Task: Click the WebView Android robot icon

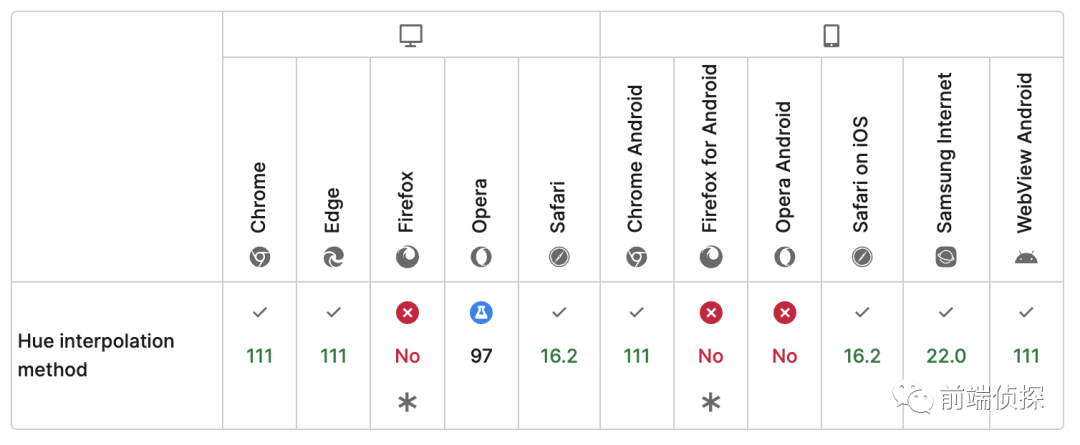Action: click(x=1026, y=258)
